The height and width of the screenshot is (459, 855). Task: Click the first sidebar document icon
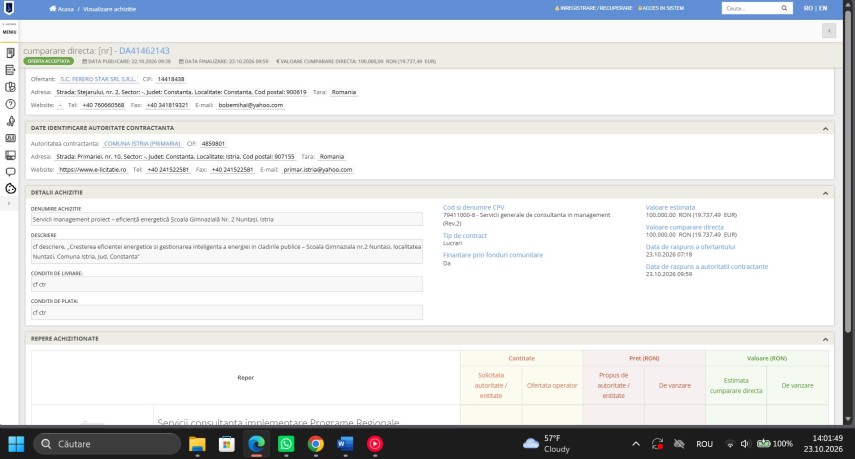[10, 53]
